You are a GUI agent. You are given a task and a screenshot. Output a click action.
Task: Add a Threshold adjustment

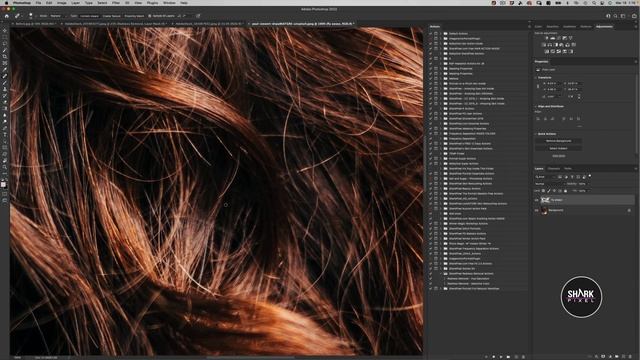pyautogui.click(x=558, y=51)
